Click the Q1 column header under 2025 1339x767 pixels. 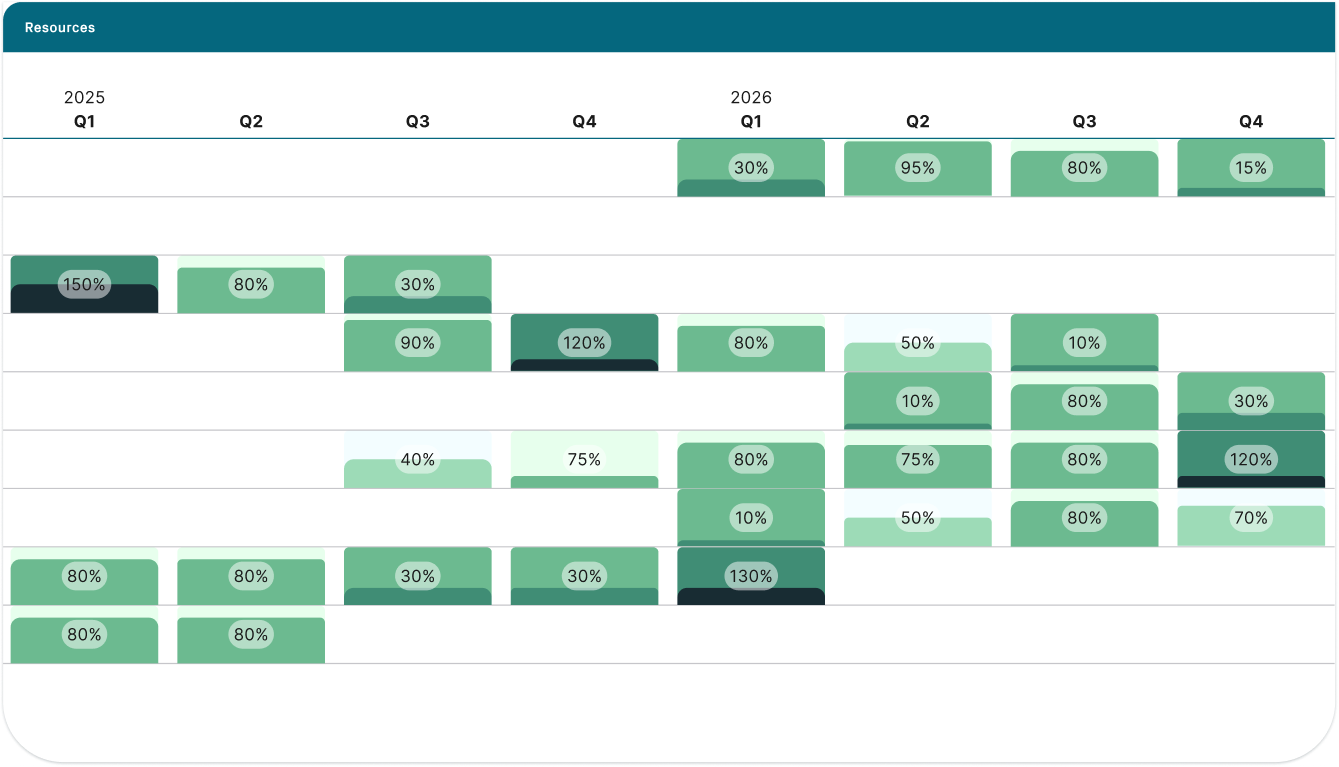(x=84, y=121)
